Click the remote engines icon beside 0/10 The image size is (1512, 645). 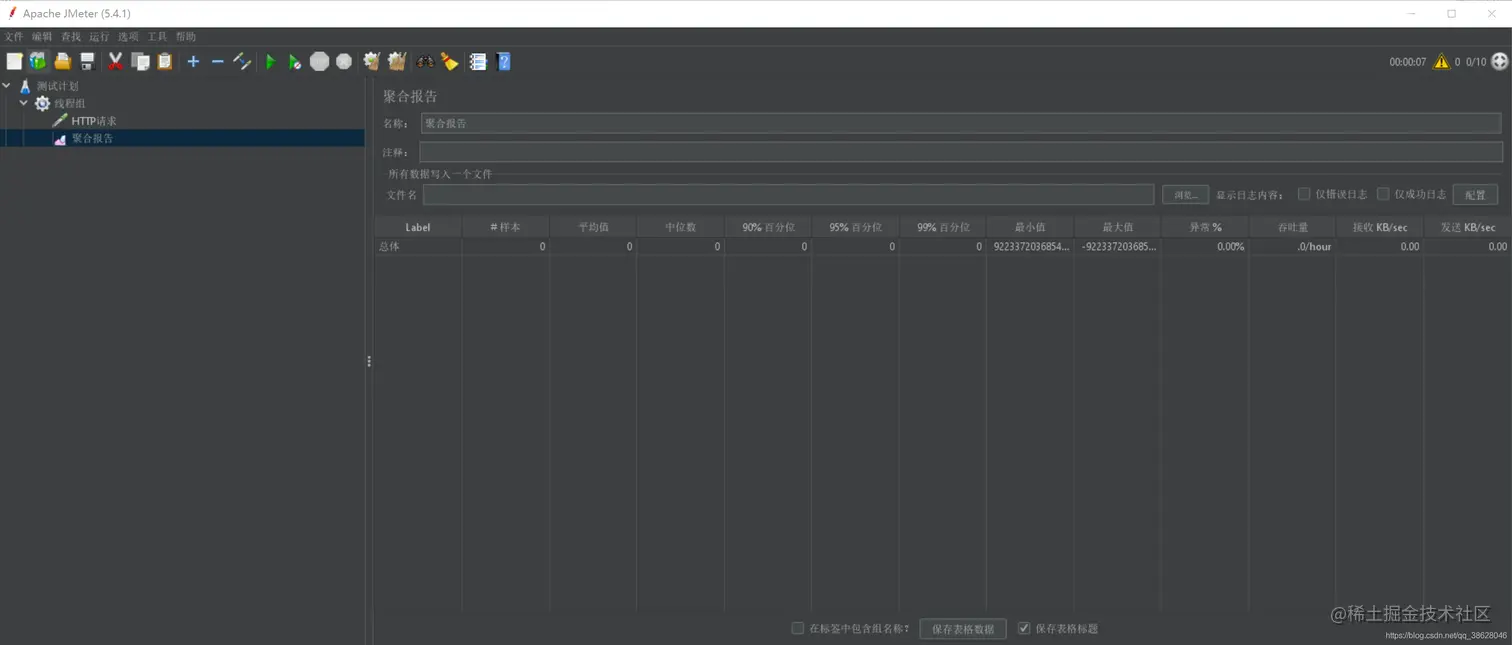[x=1499, y=62]
